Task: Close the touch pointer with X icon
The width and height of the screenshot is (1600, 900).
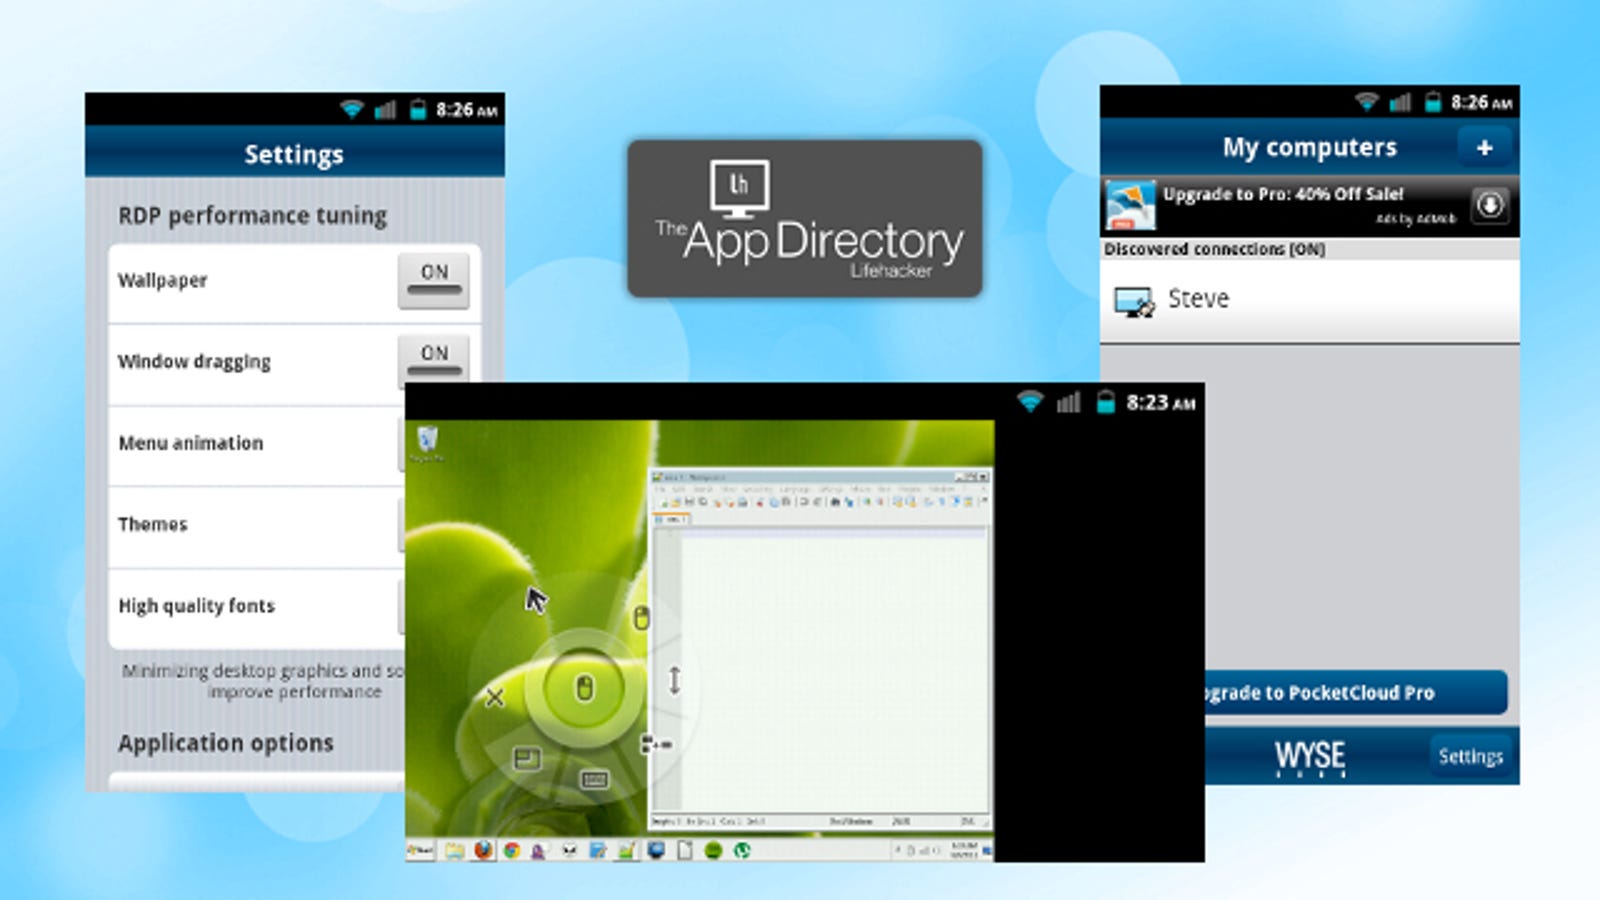Action: tap(495, 697)
